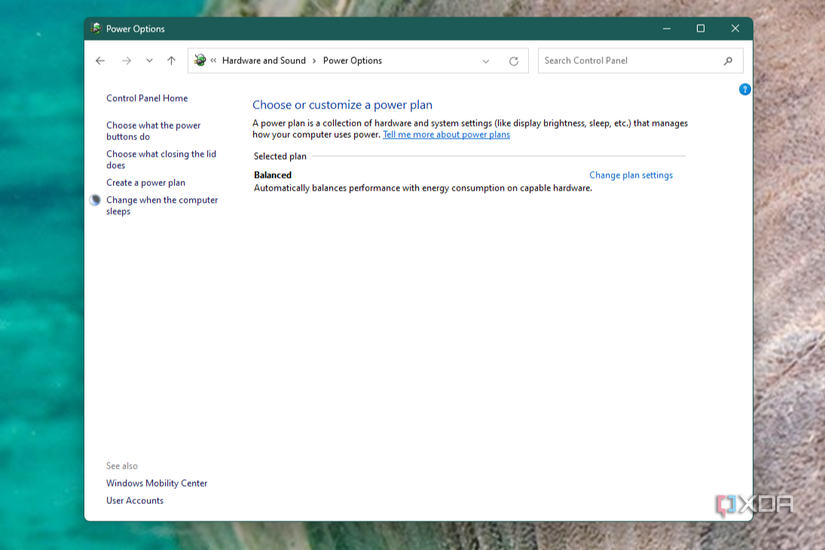The width and height of the screenshot is (825, 550).
Task: Open Tell me more about power plans
Action: [446, 135]
